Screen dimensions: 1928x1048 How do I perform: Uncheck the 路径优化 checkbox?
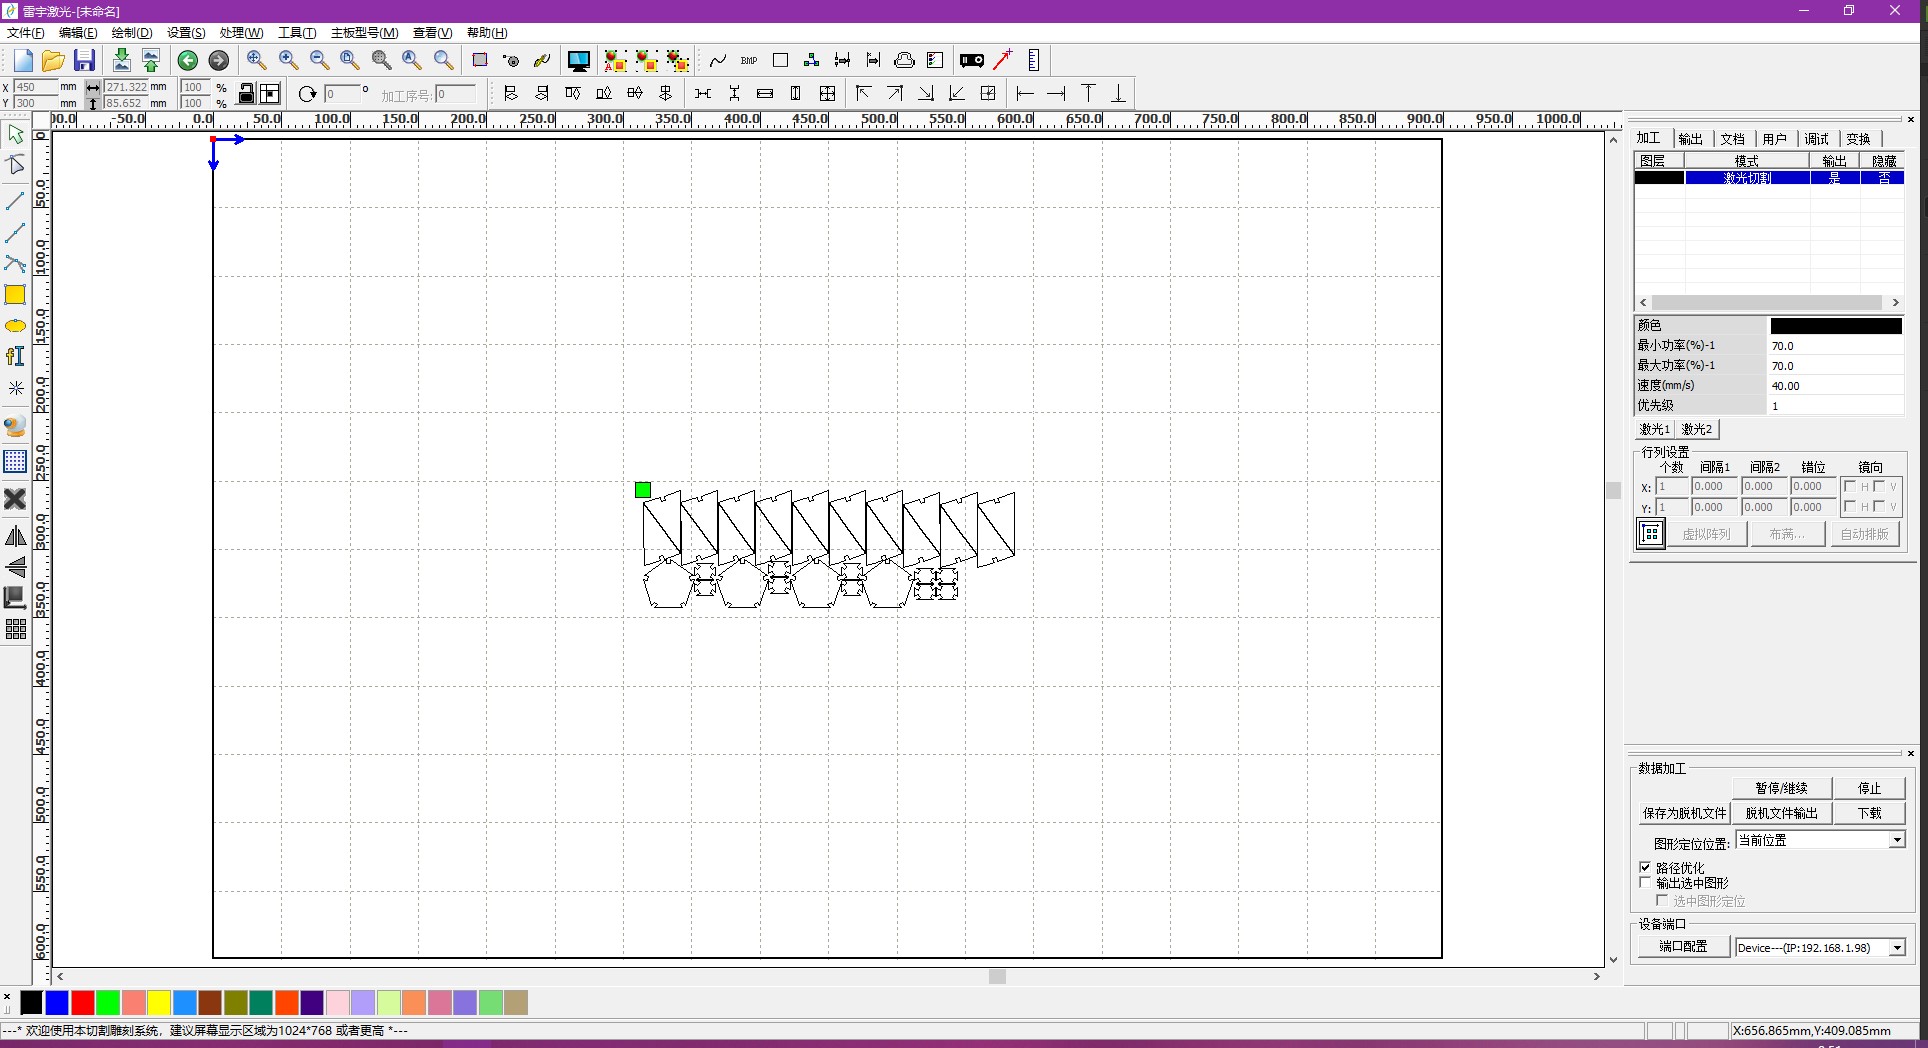1645,867
